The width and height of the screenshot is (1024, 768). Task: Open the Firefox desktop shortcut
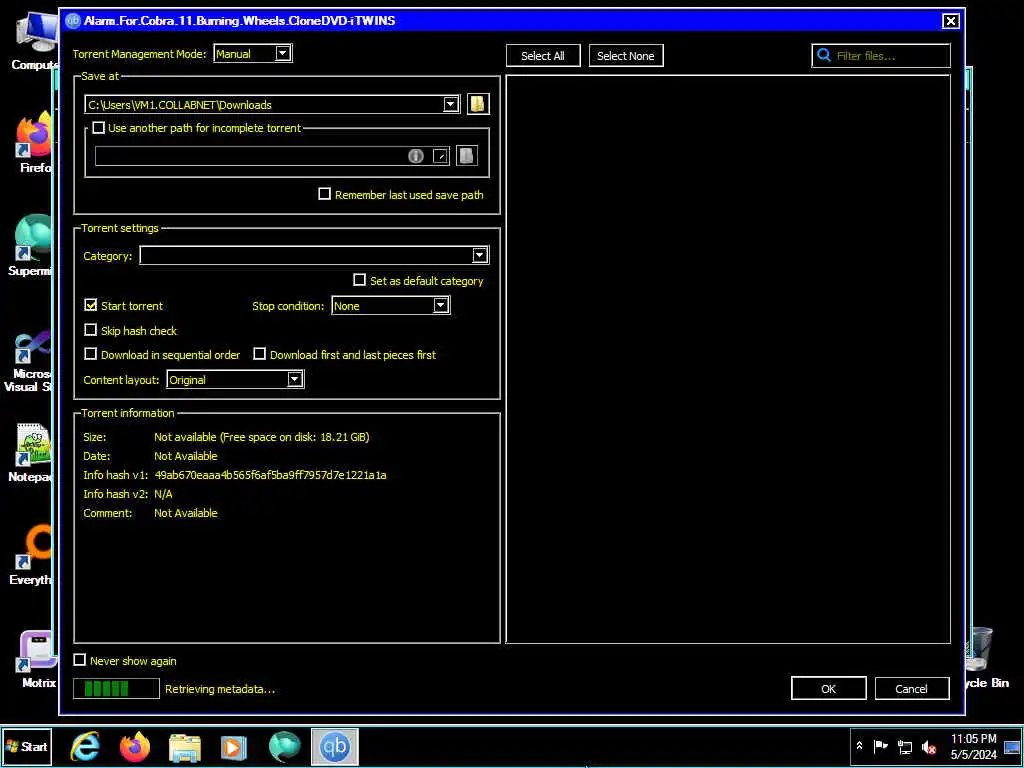[x=34, y=142]
